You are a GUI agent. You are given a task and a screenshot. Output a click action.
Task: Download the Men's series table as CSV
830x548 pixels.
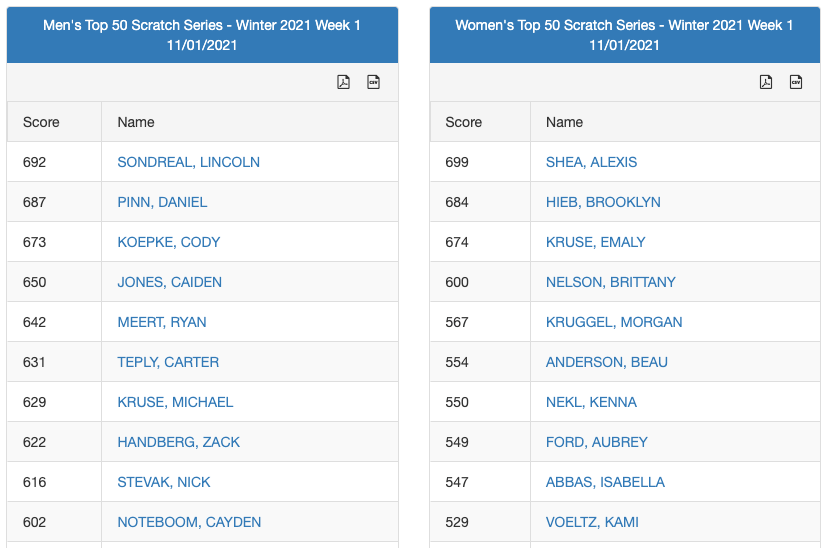tap(374, 82)
